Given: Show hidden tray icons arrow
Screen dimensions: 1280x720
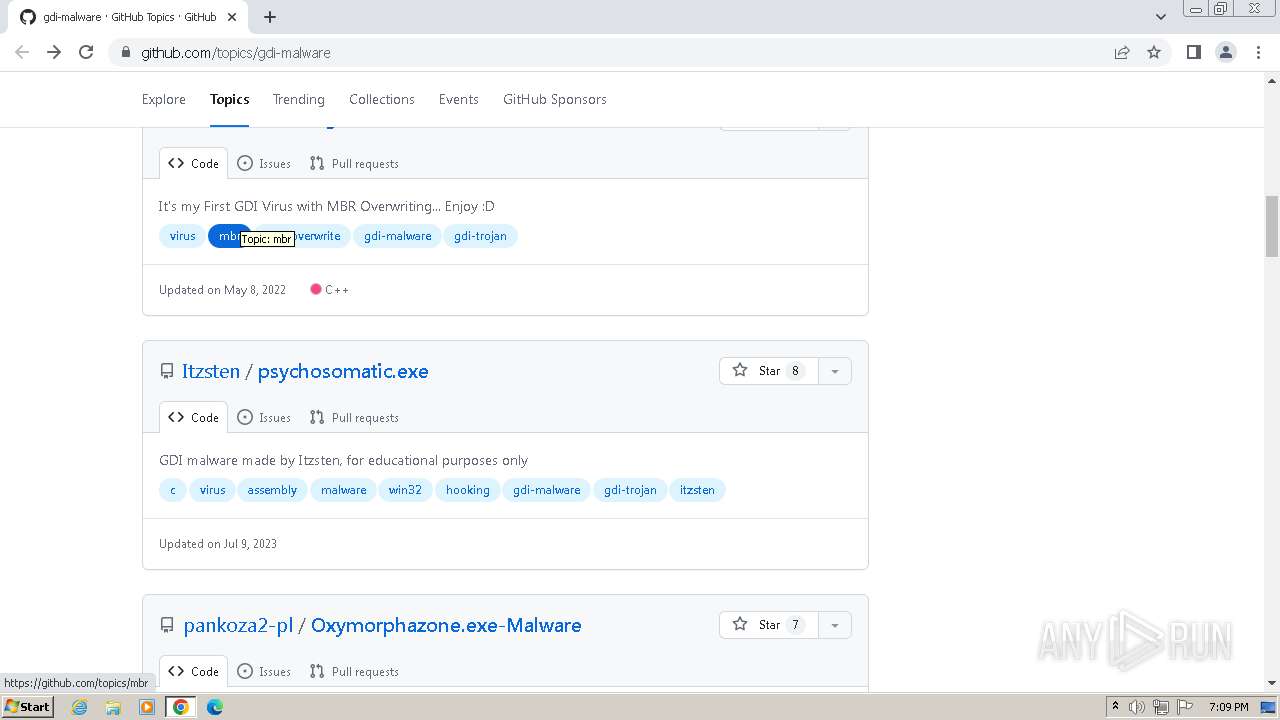Looking at the screenshot, I should [x=1115, y=707].
